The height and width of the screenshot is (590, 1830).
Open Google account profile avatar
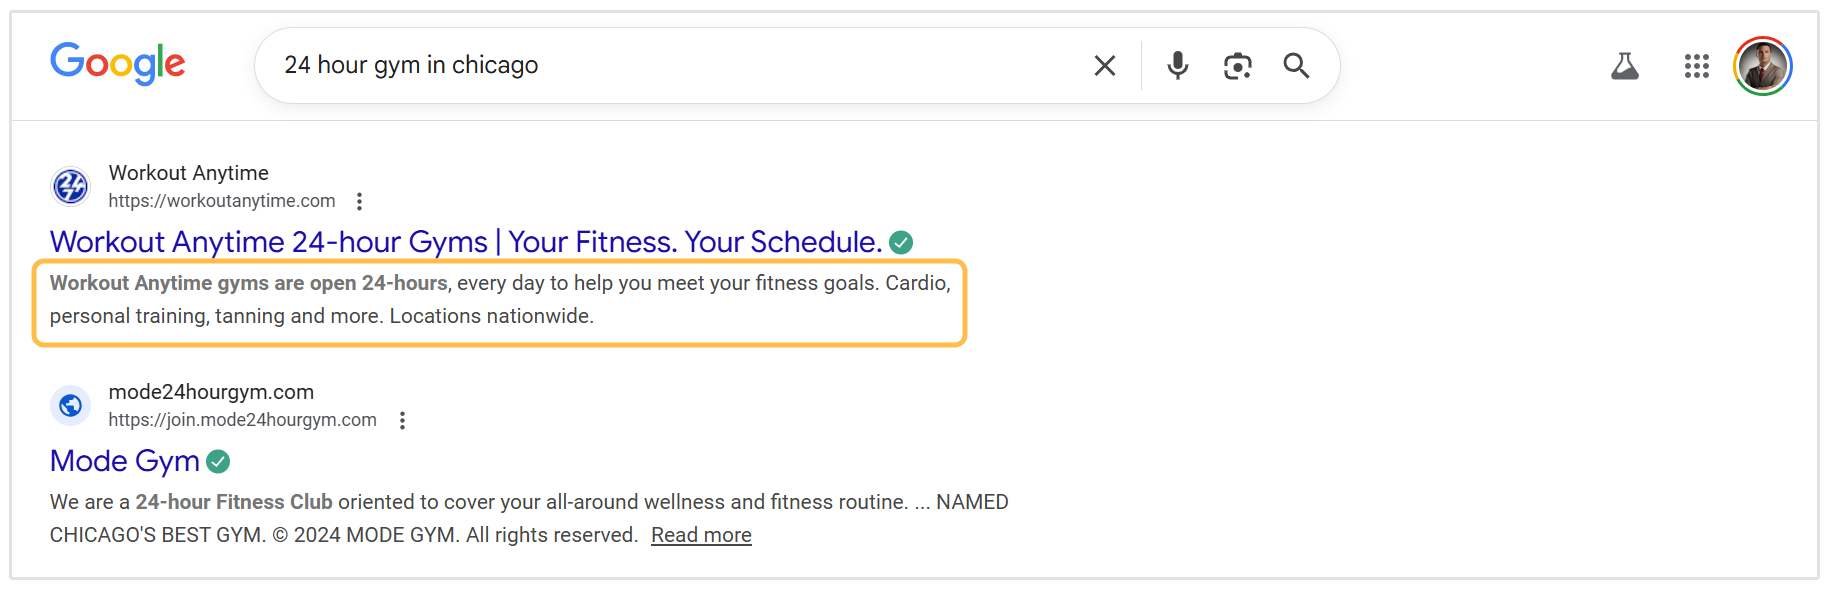pyautogui.click(x=1762, y=67)
